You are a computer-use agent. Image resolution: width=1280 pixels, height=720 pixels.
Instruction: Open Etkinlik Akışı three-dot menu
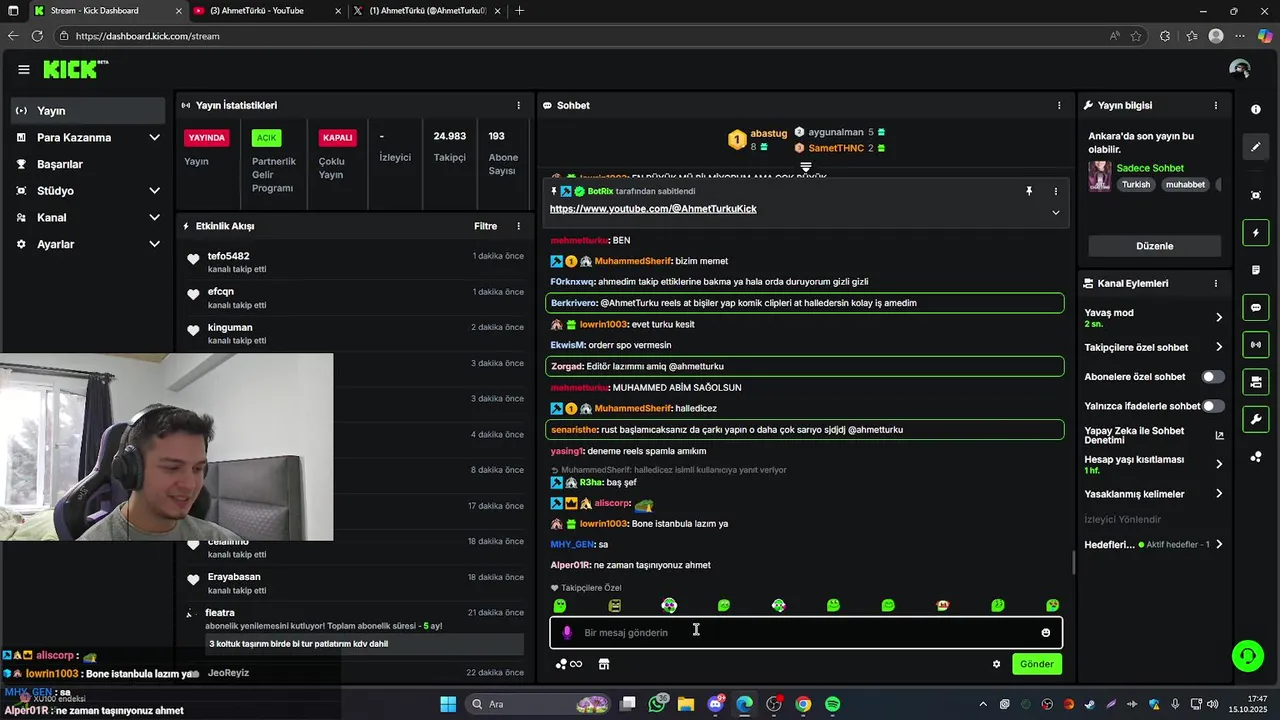518,226
